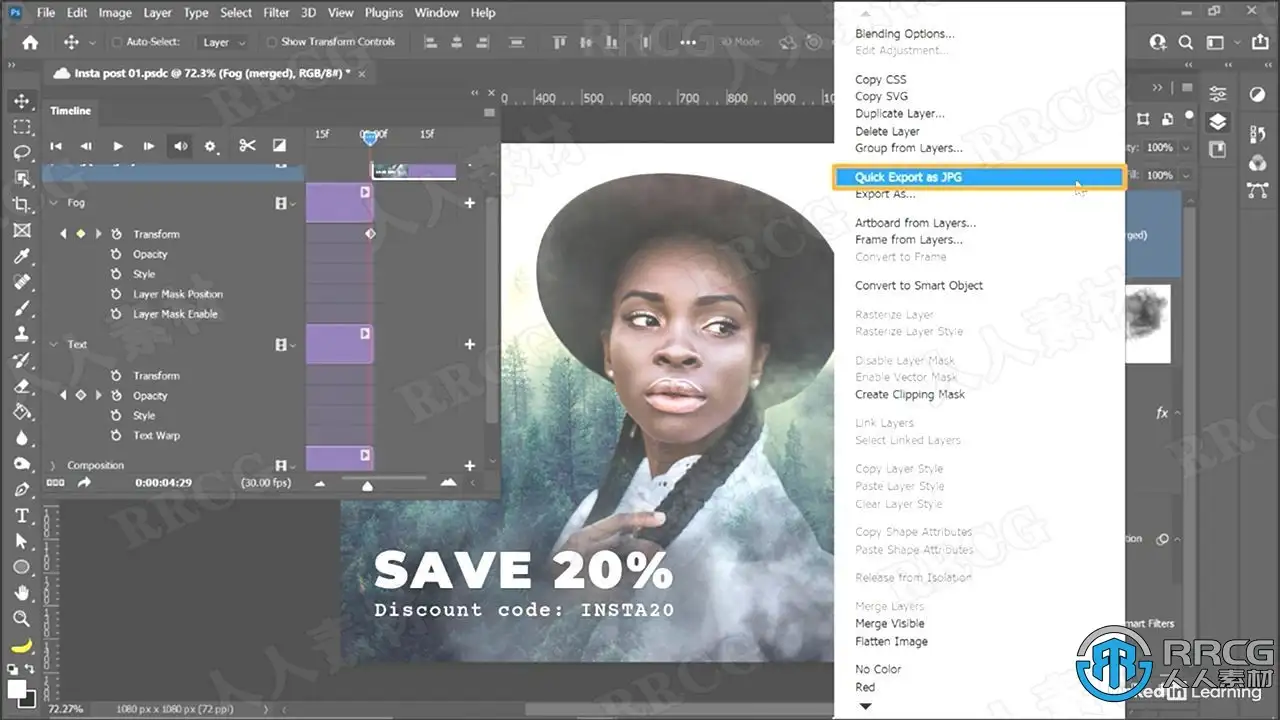Open Timeline playback settings gear
This screenshot has width=1280, height=720.
(x=211, y=146)
